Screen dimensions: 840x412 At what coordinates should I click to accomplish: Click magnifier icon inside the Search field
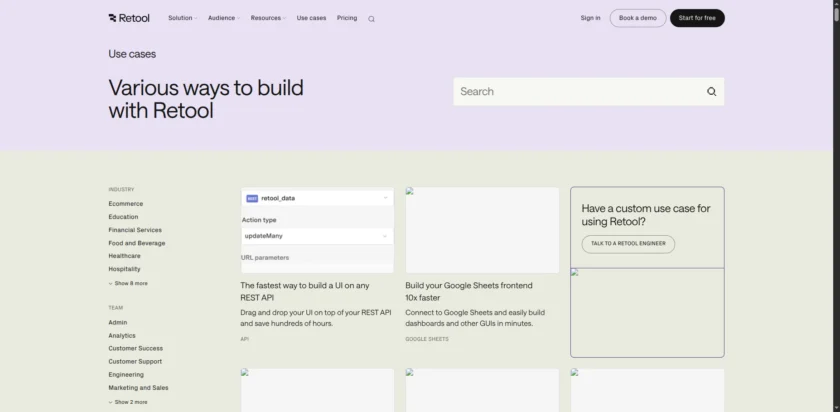pyautogui.click(x=711, y=92)
